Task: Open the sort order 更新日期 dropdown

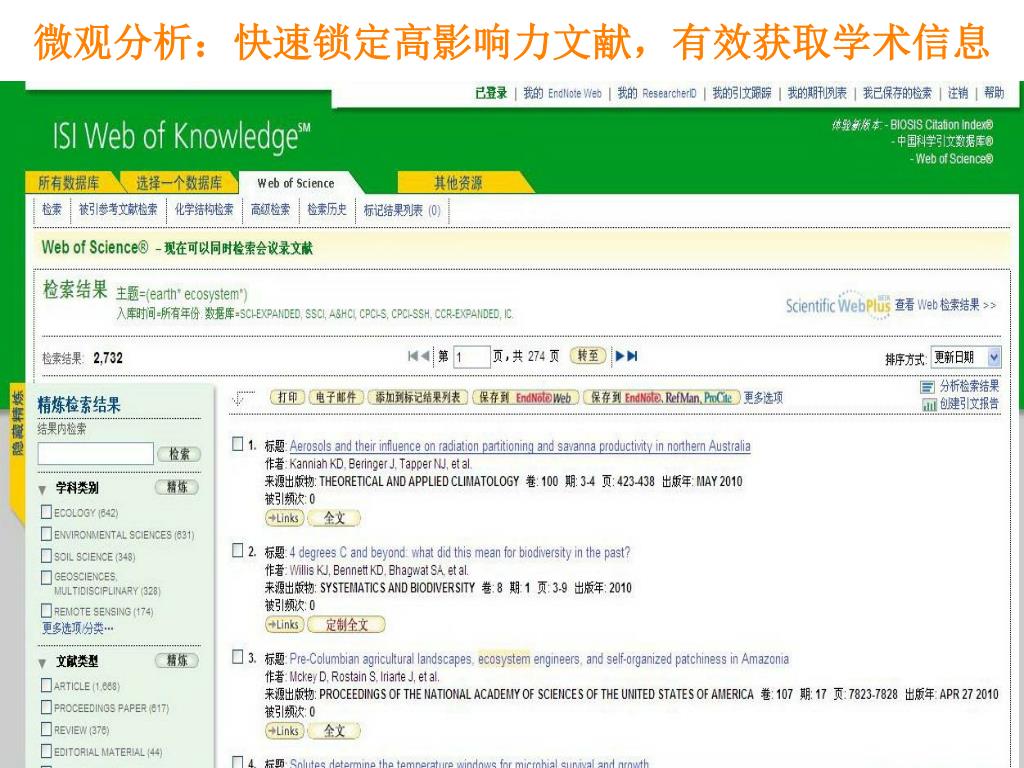Action: click(965, 357)
